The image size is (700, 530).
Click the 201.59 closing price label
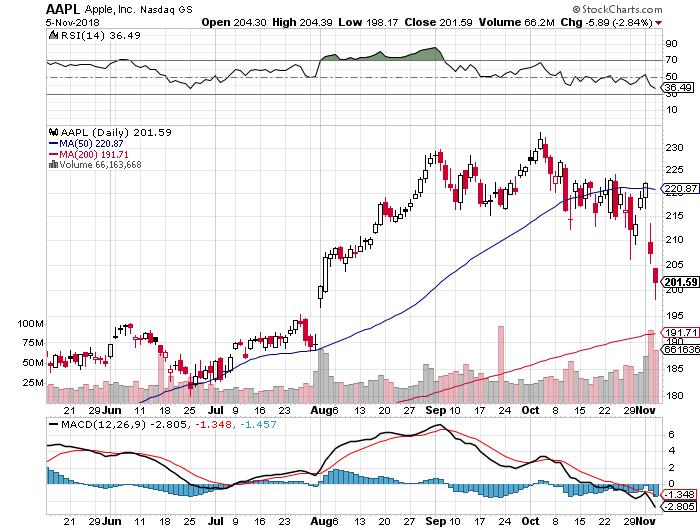click(680, 282)
